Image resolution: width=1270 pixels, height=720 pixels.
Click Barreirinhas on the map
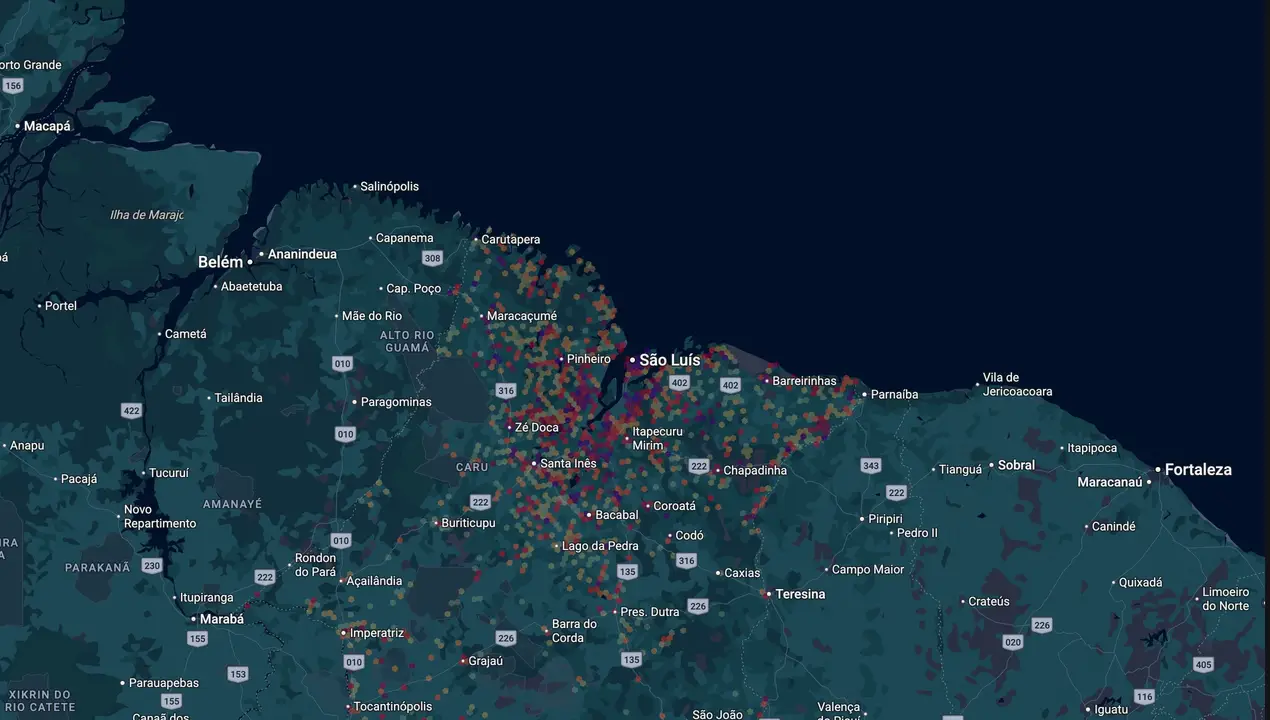click(804, 381)
